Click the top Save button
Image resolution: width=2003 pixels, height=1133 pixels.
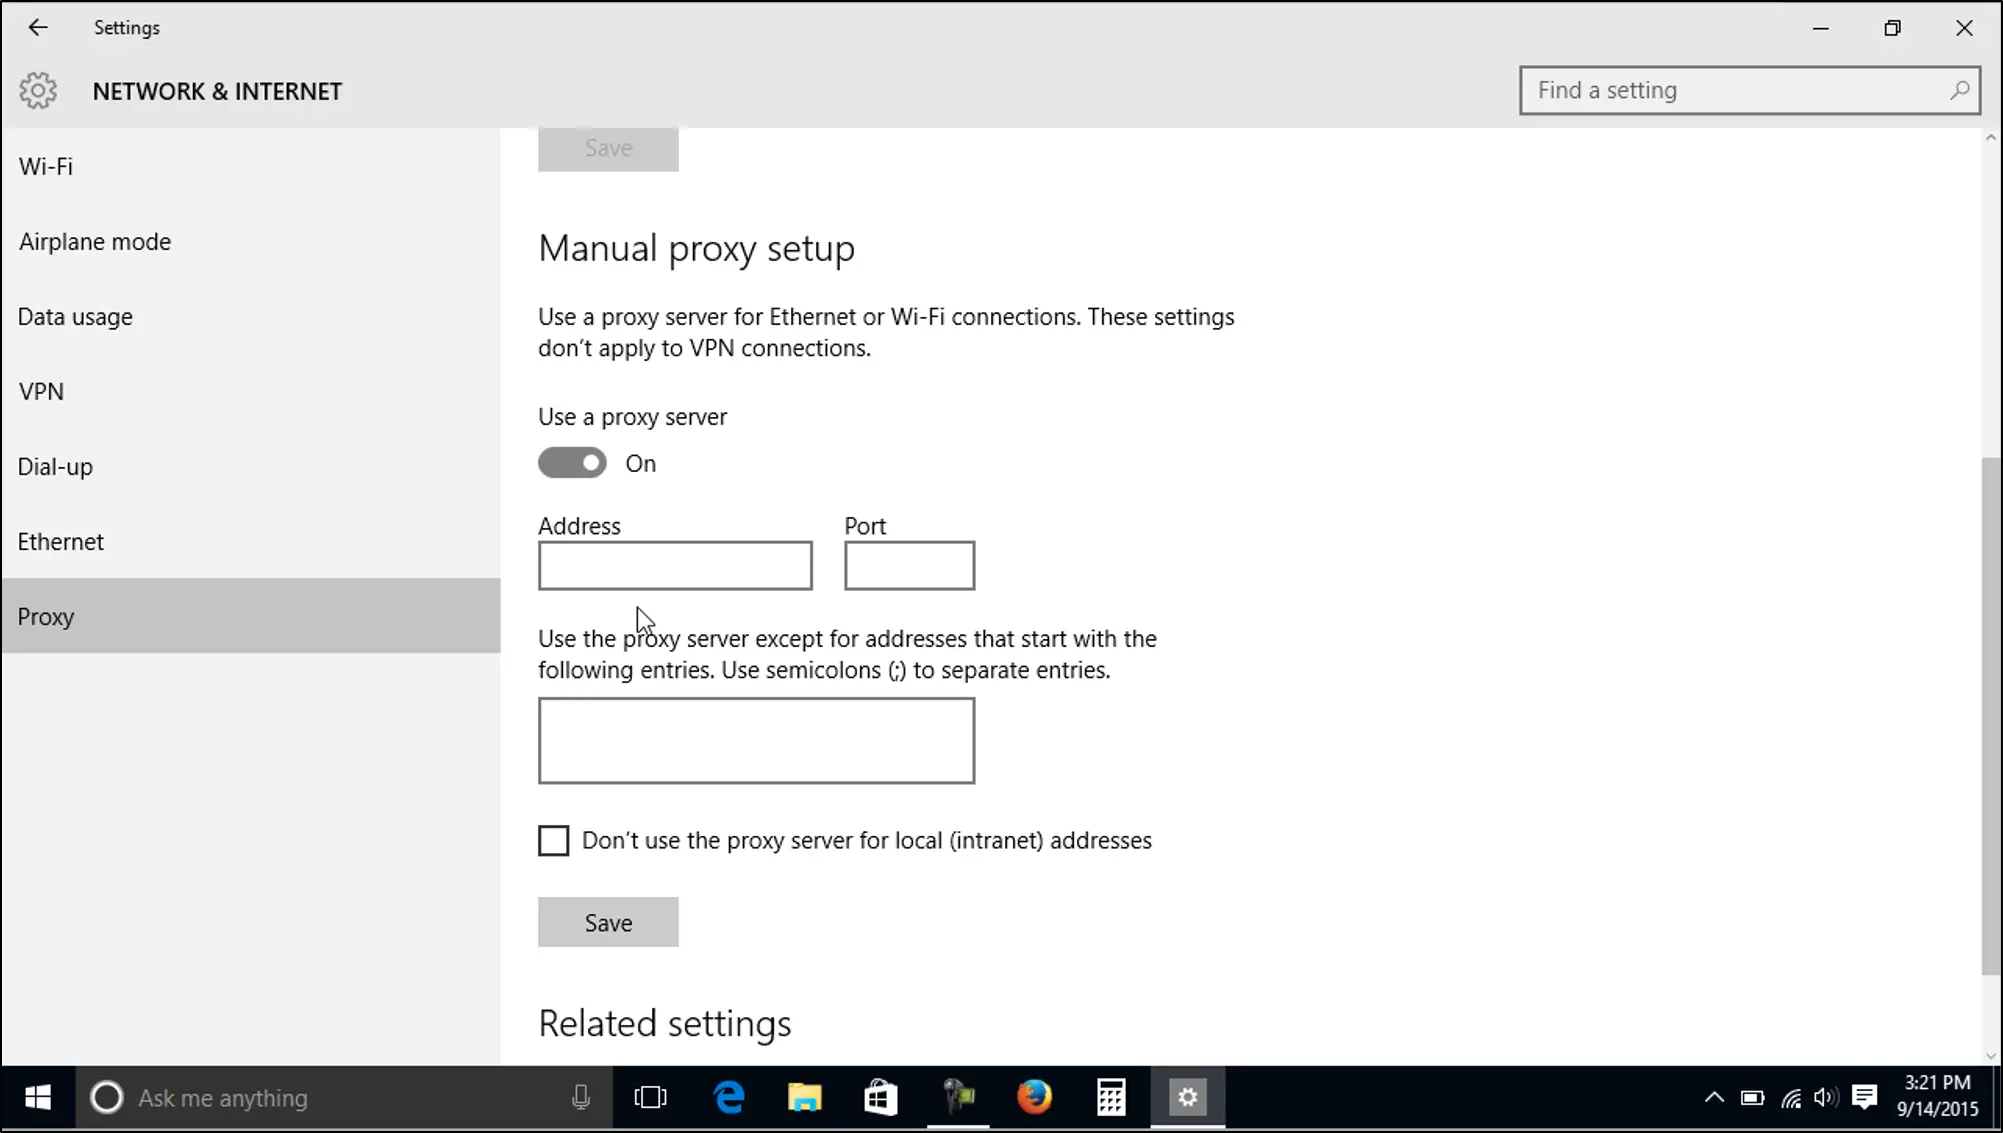(x=608, y=147)
